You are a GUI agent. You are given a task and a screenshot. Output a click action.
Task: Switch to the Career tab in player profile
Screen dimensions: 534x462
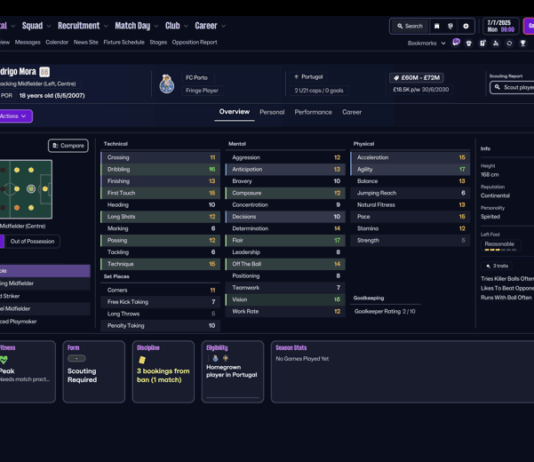coord(352,112)
